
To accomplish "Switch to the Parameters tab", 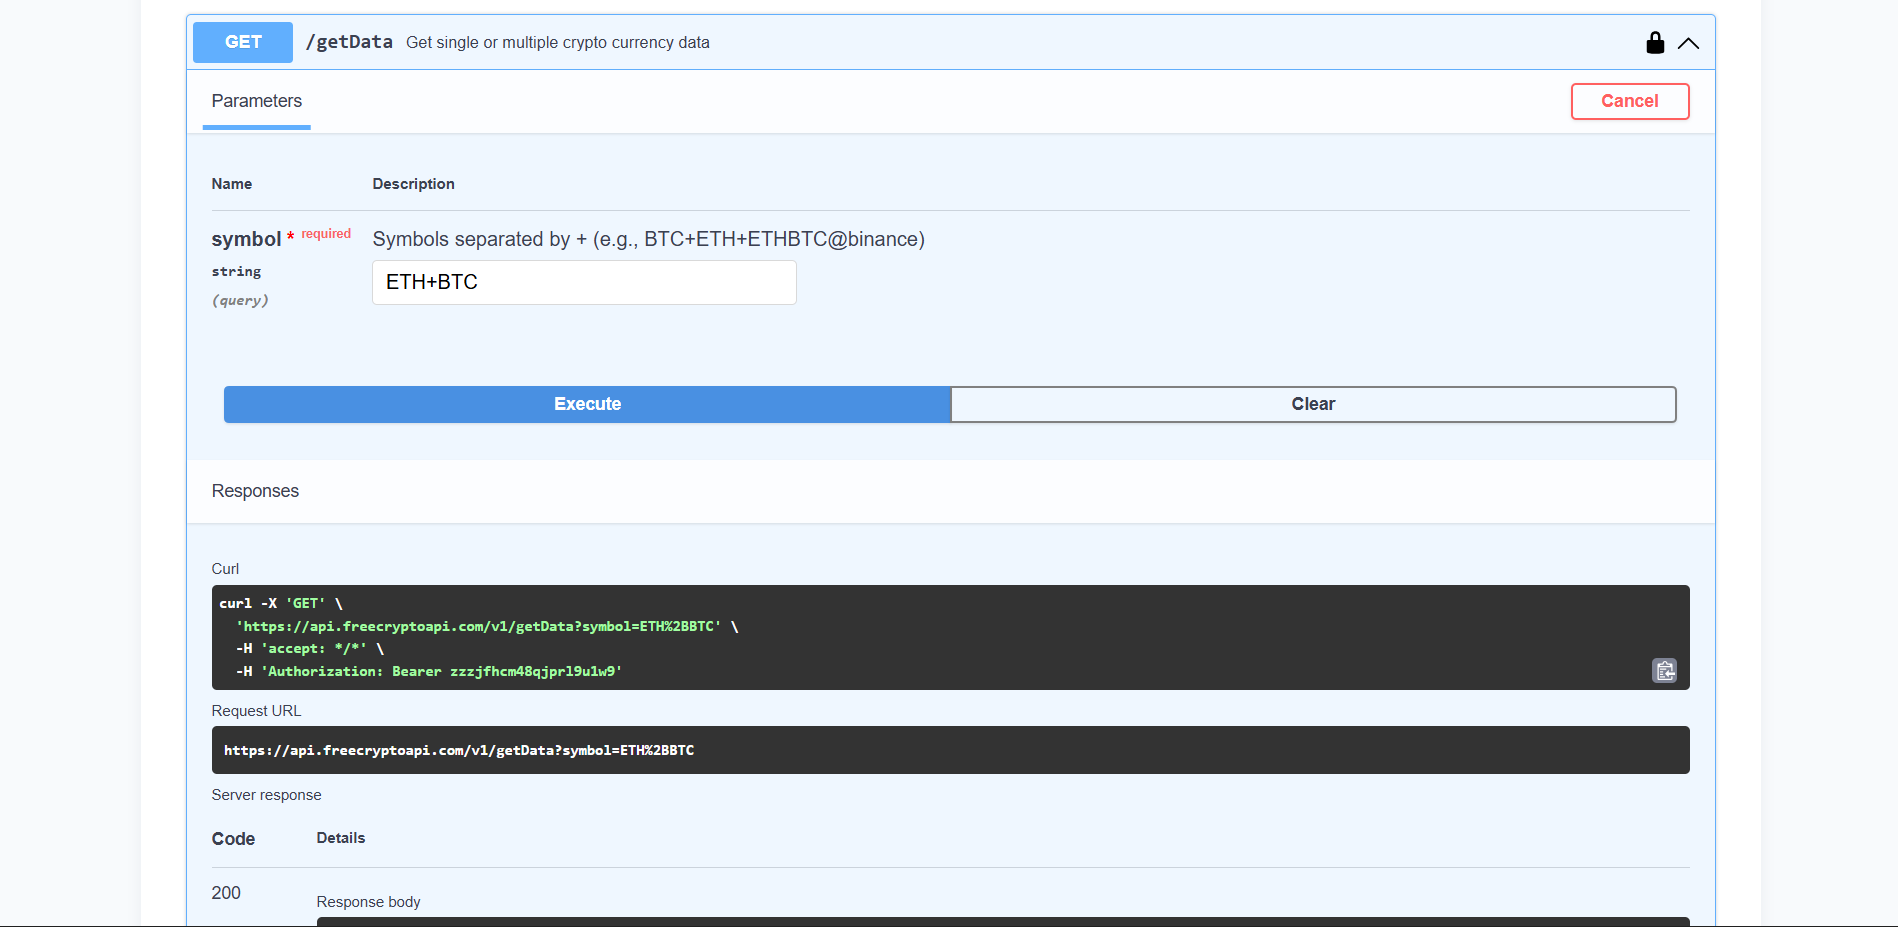I will pos(256,101).
